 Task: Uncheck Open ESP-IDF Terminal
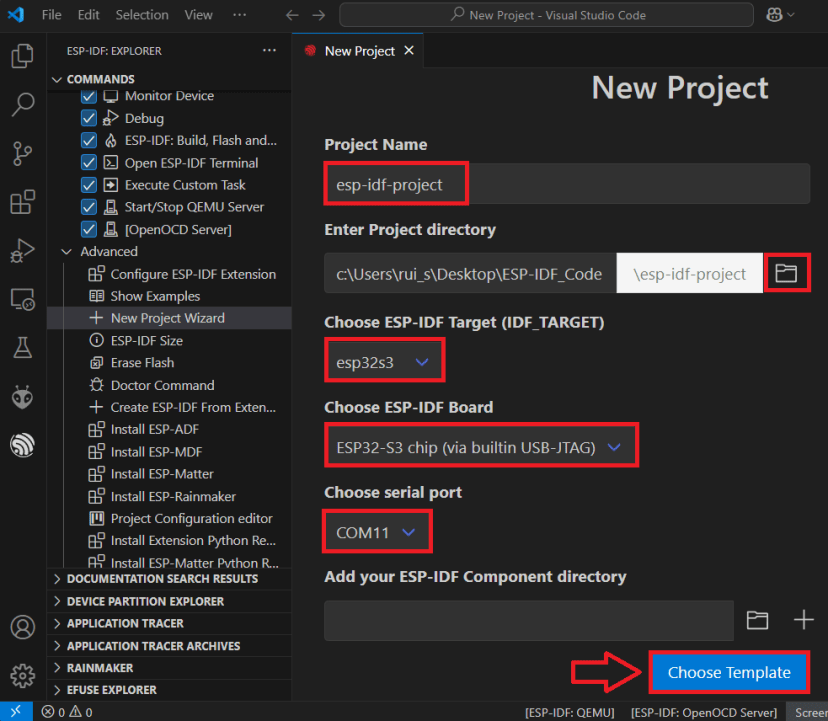(87, 162)
